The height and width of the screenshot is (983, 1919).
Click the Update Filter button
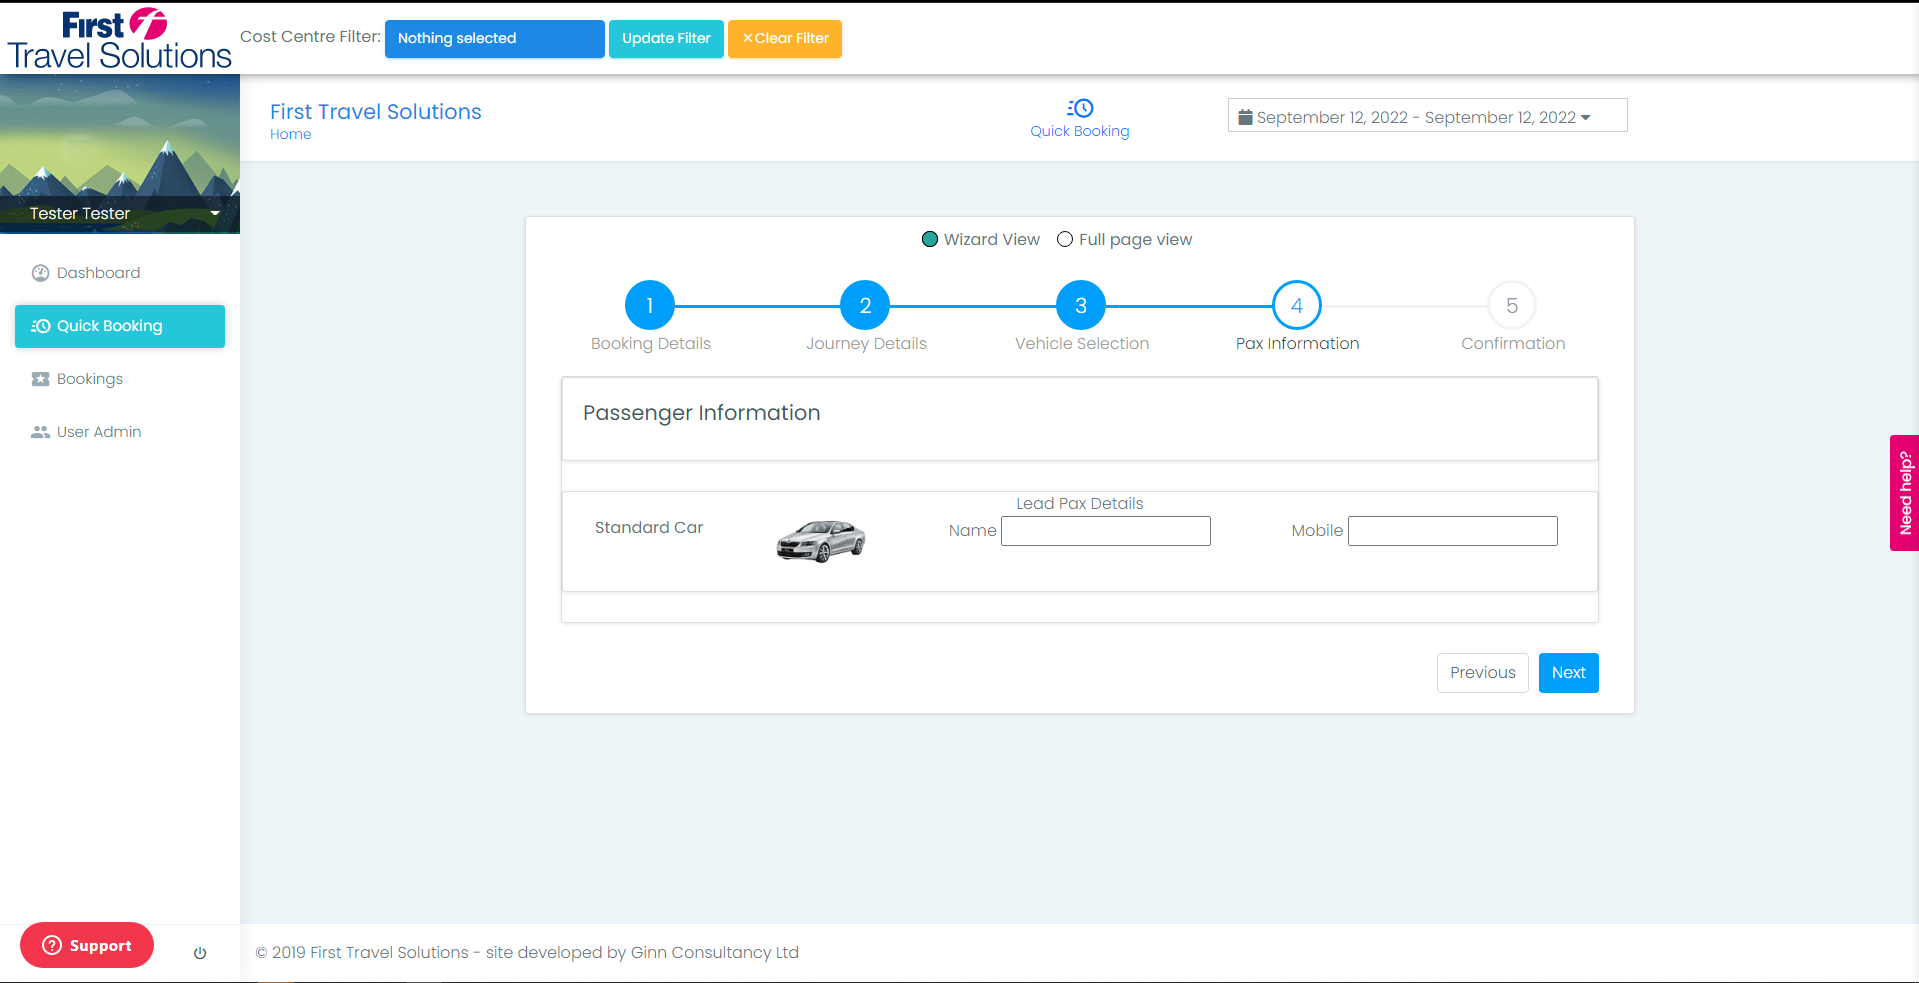tap(666, 39)
